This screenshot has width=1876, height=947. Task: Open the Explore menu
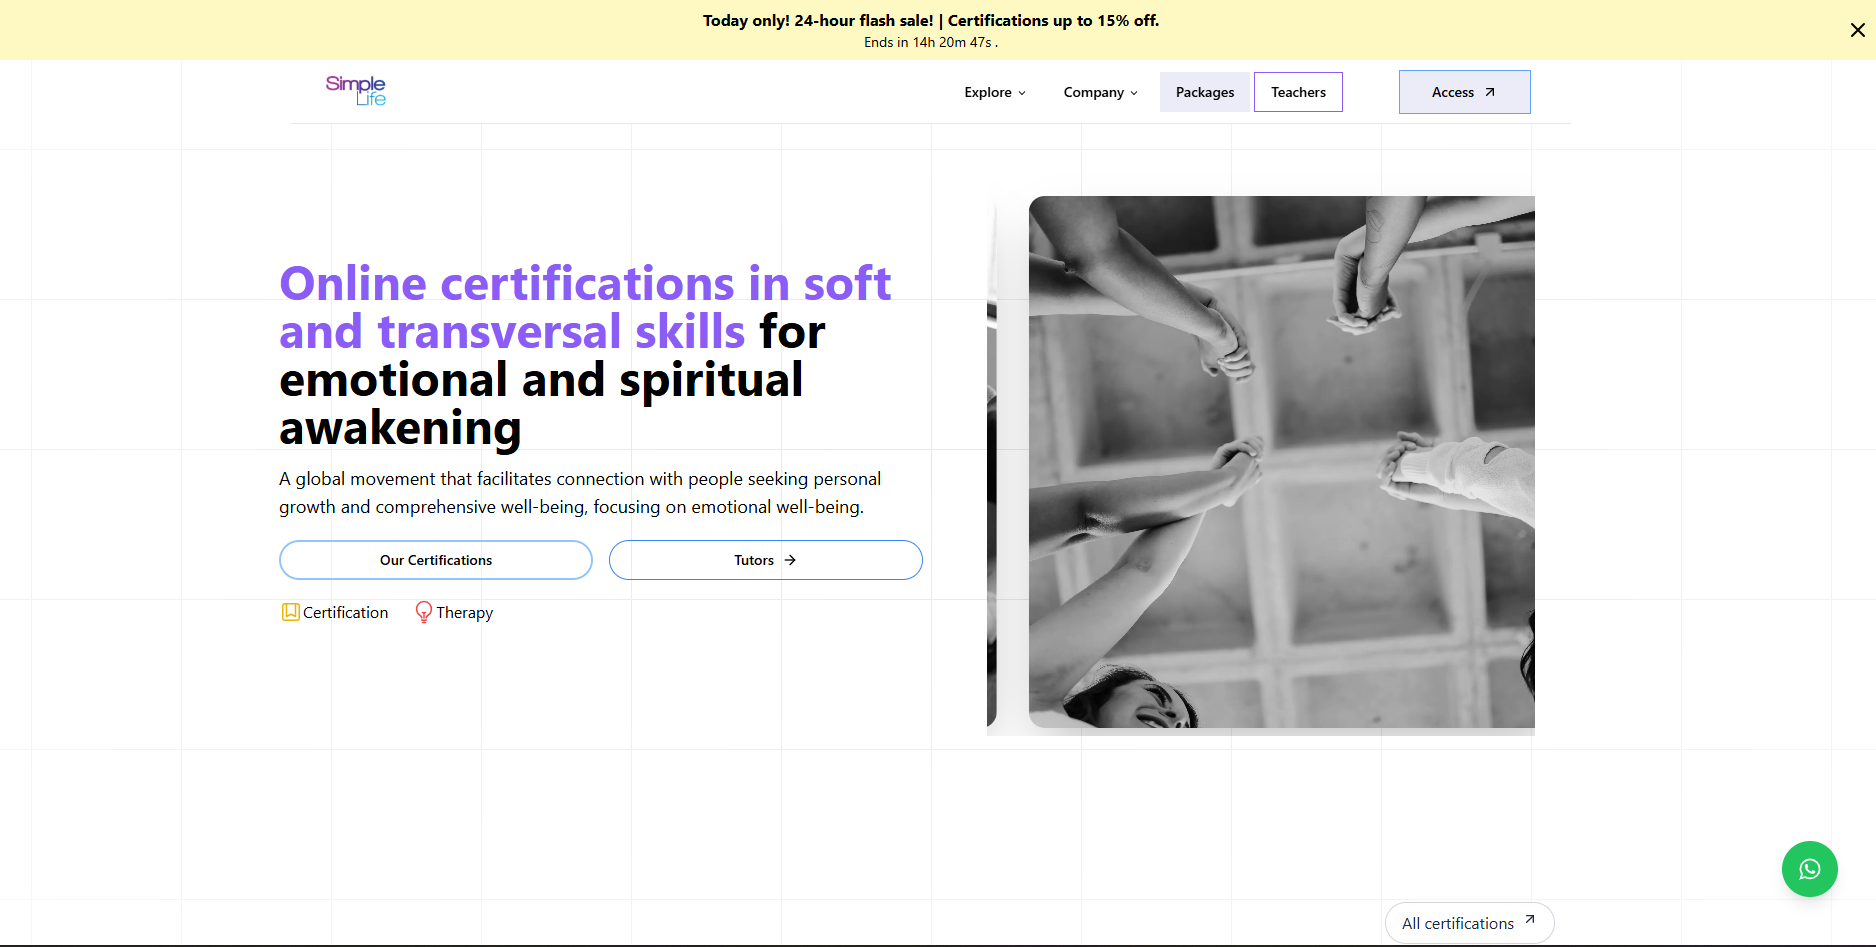click(x=988, y=92)
